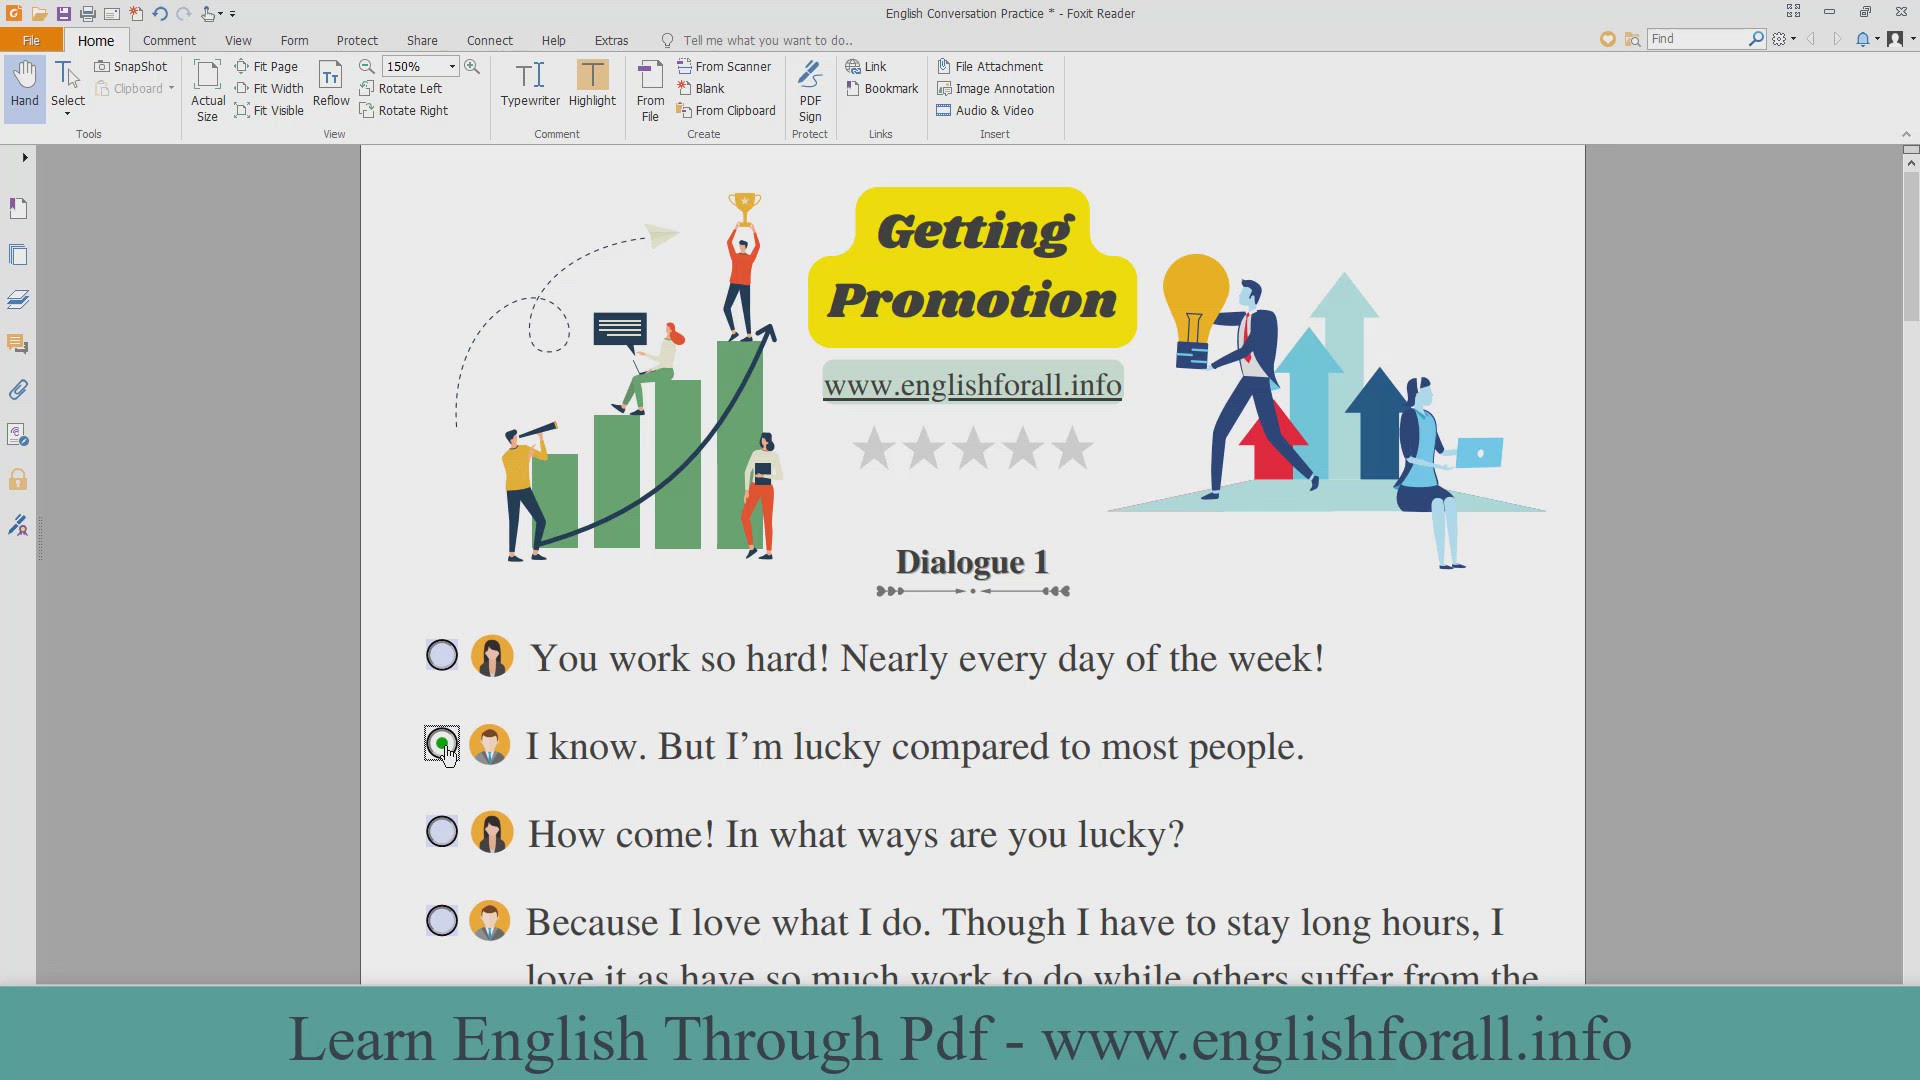
Task: Open the comments panel in sidebar
Action: click(18, 344)
